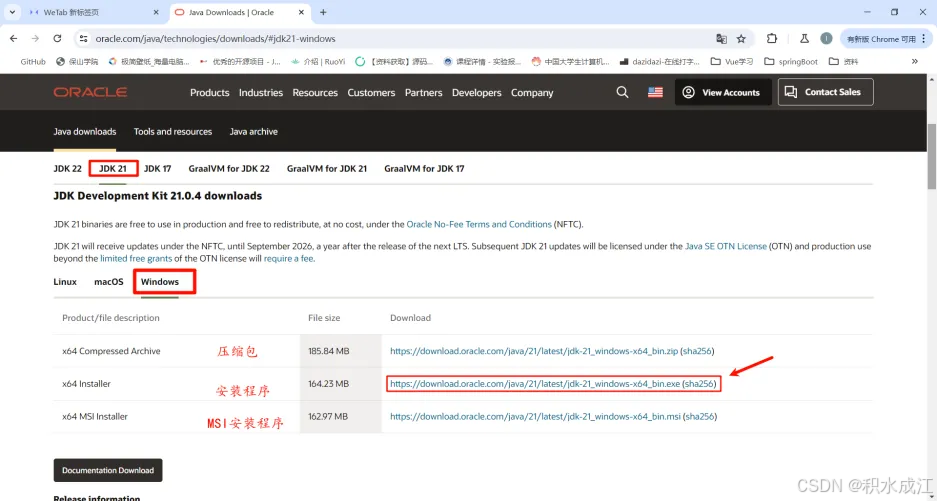Click 有新版 Chrome 可用 update button
The width and height of the screenshot is (937, 501).
coord(886,39)
